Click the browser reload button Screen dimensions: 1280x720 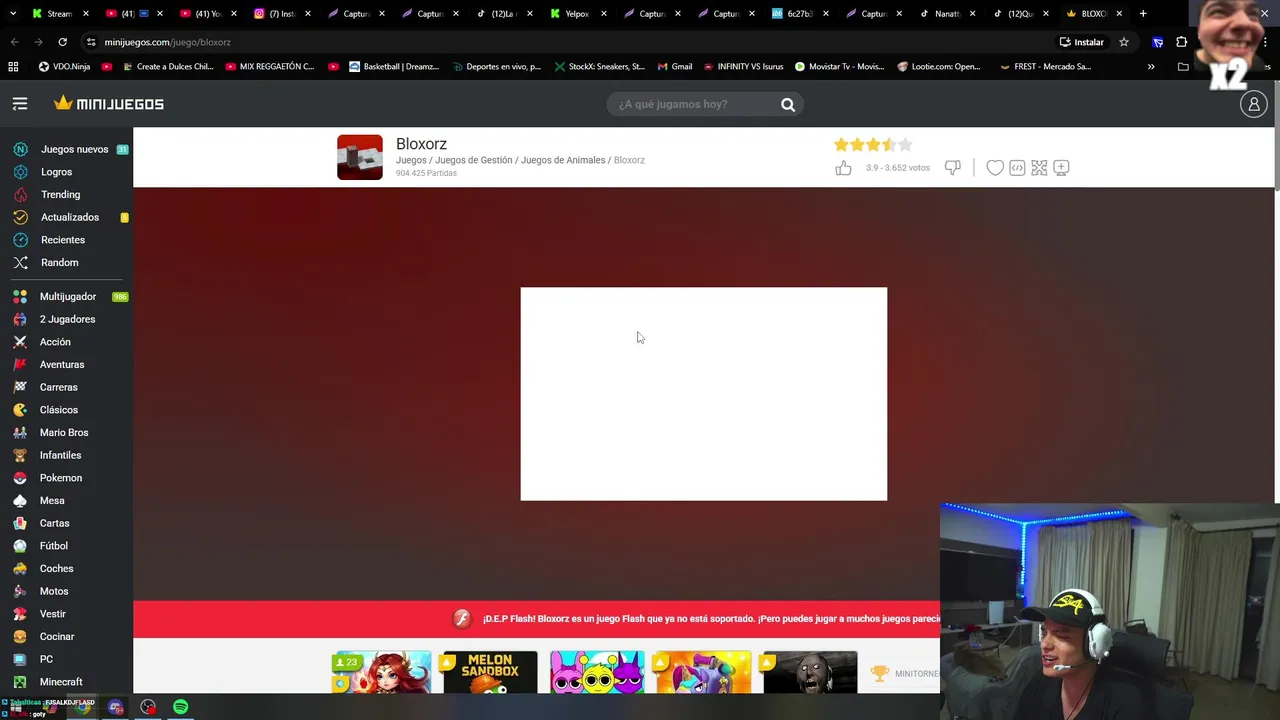62,42
